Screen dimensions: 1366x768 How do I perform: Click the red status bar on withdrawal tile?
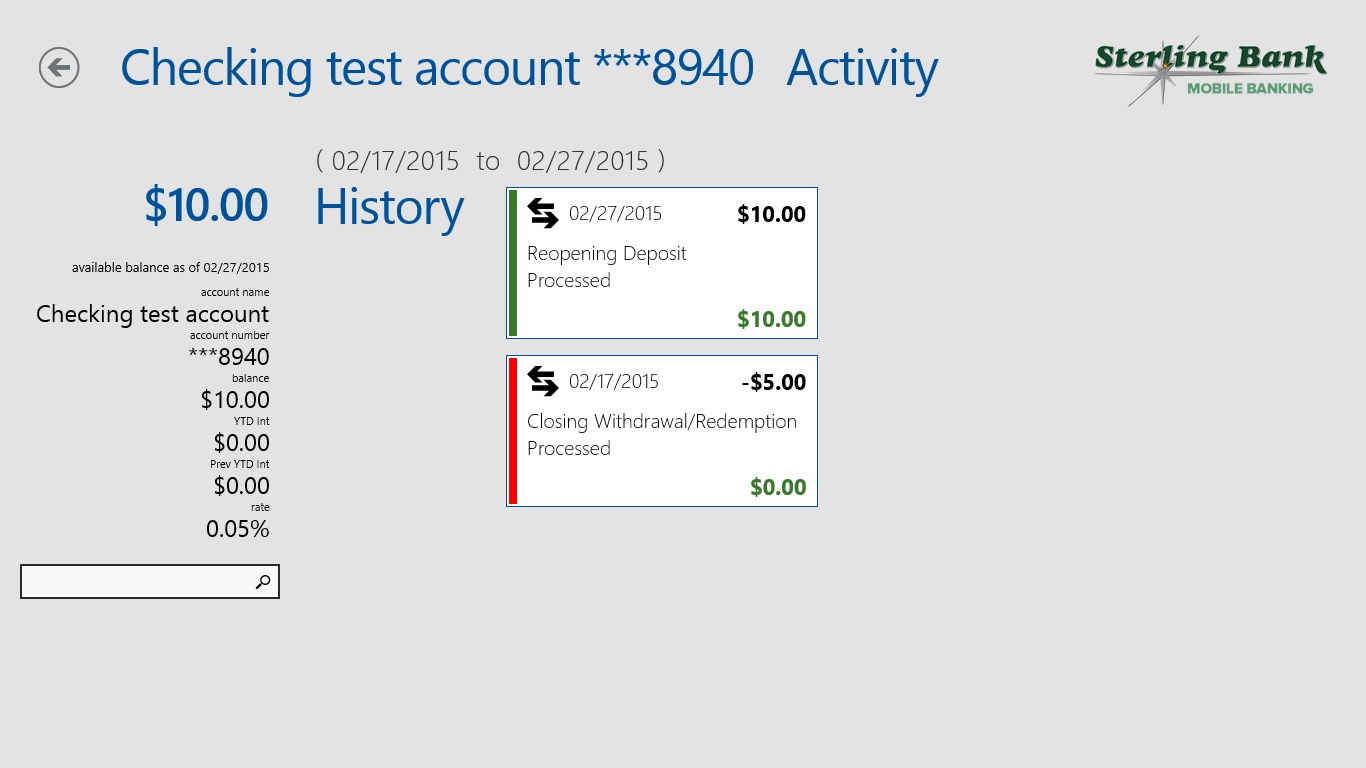(x=513, y=431)
